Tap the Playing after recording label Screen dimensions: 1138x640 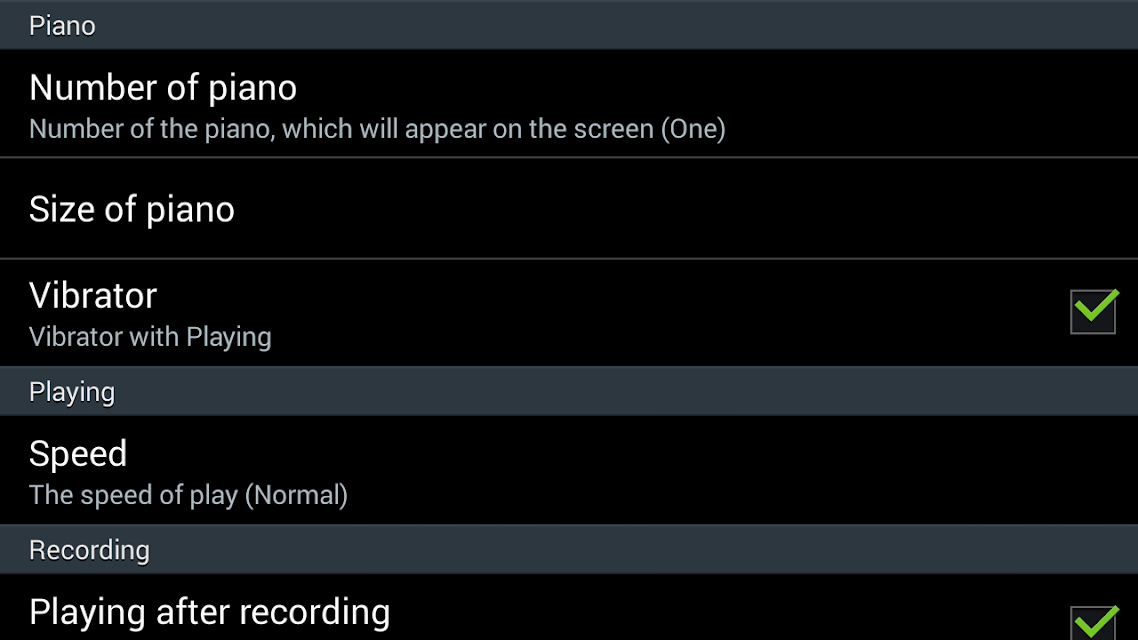tap(209, 611)
